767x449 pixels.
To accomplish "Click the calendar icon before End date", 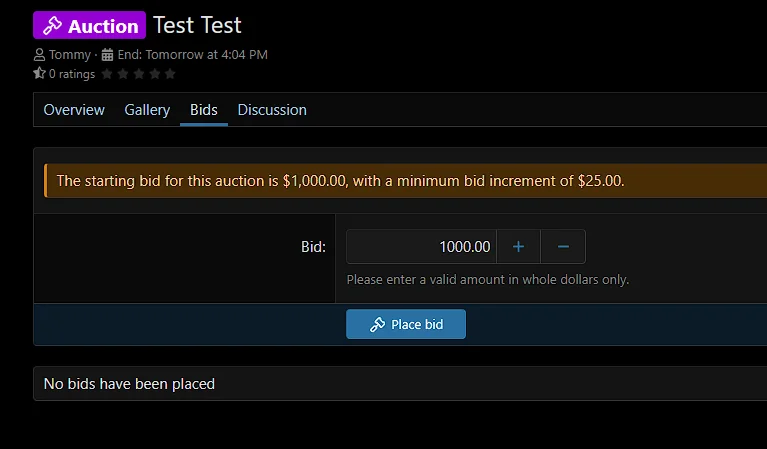I will click(107, 54).
